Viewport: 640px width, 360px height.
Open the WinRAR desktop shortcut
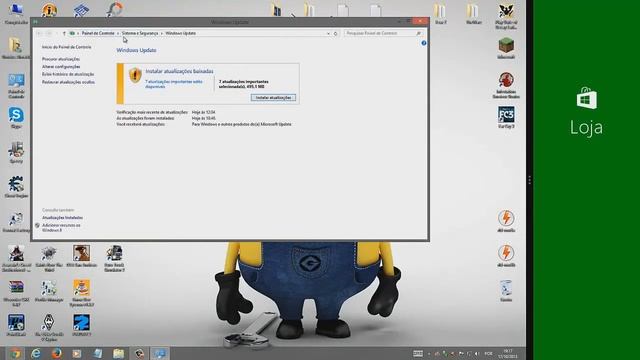pos(16,293)
